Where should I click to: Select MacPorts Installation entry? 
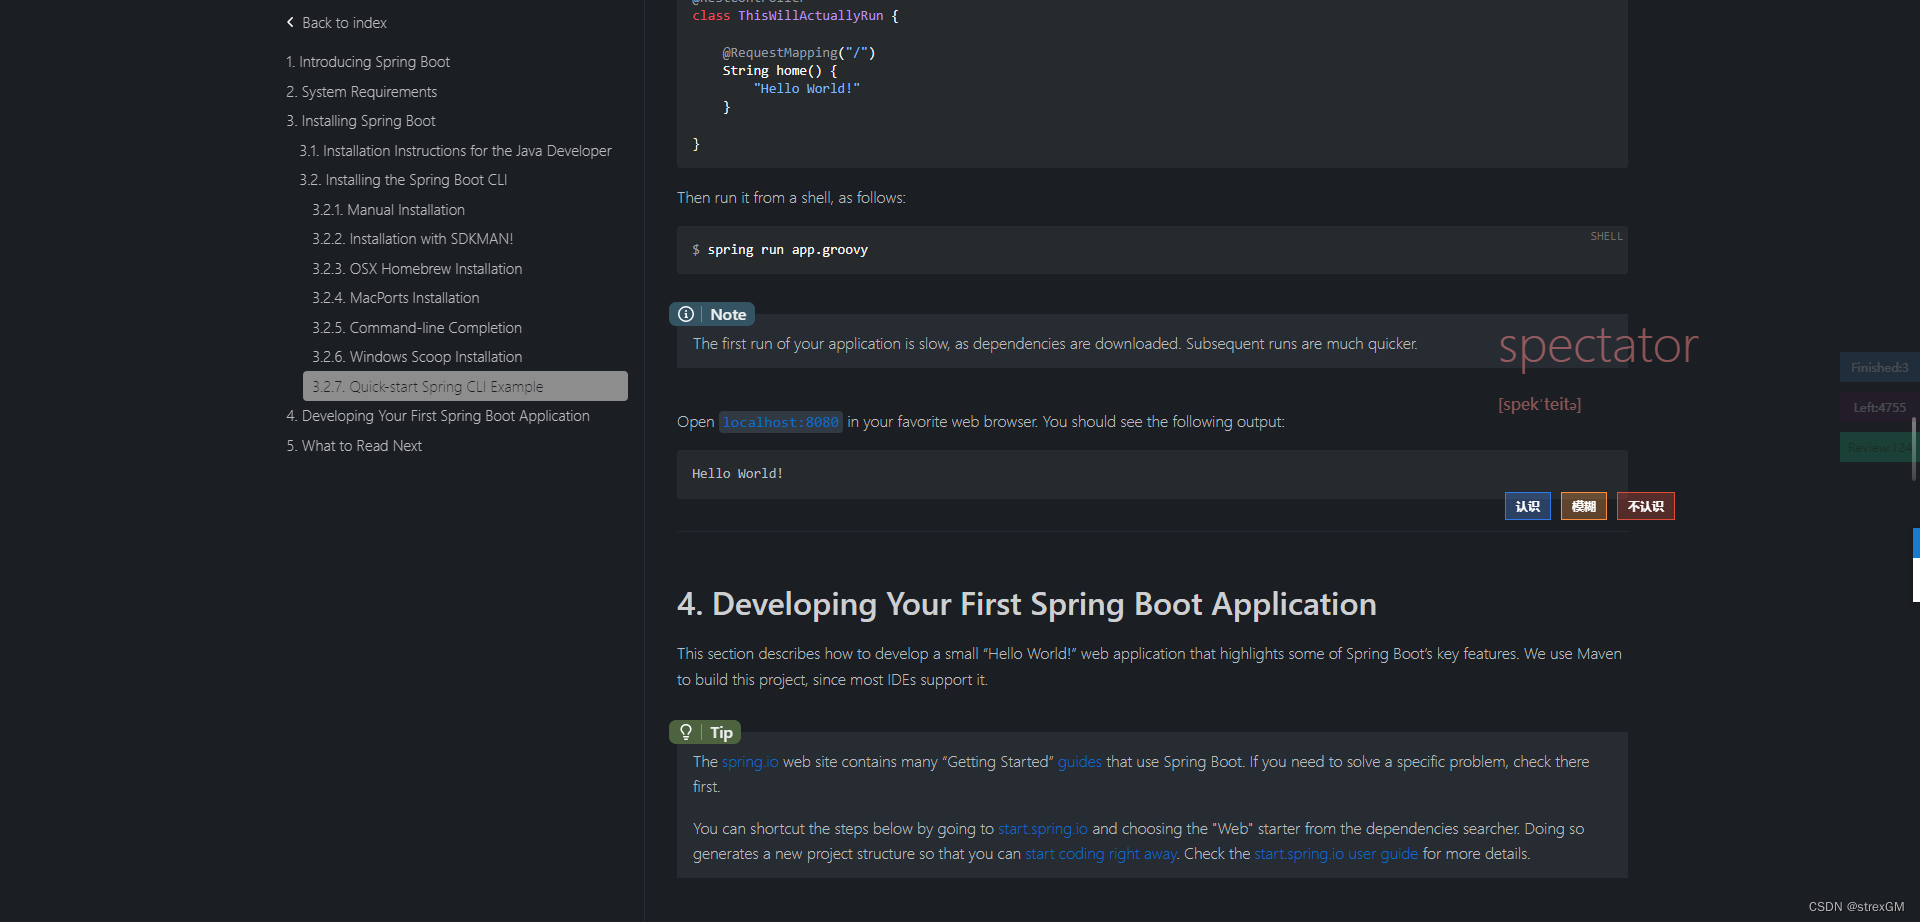coord(395,298)
